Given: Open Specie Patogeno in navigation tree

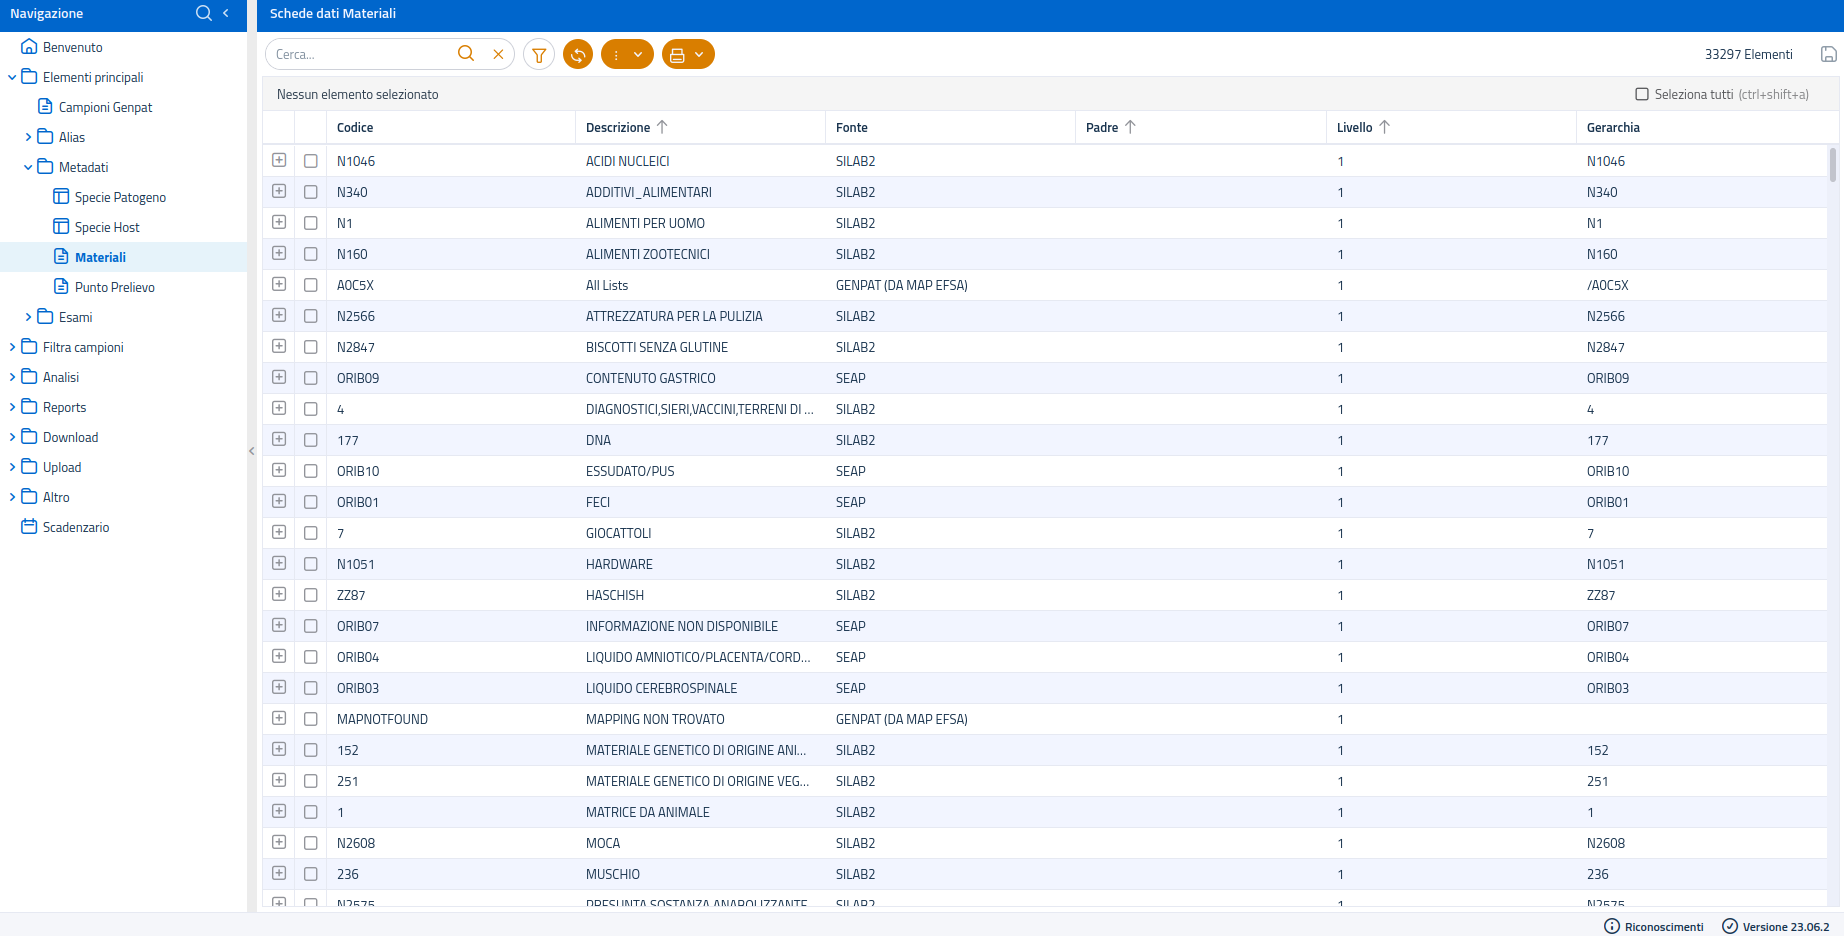Looking at the screenshot, I should [x=120, y=197].
